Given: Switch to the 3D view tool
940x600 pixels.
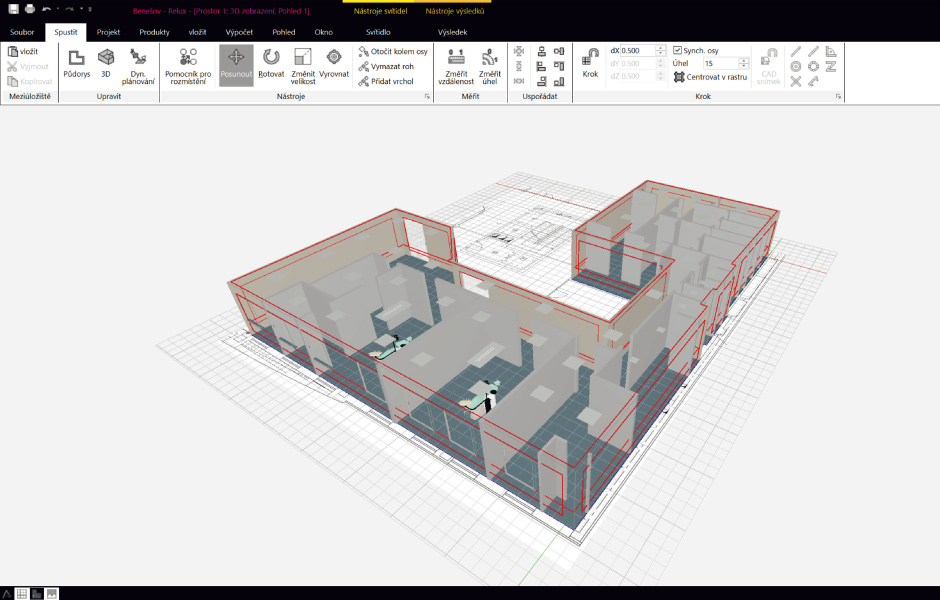Looking at the screenshot, I should (105, 64).
